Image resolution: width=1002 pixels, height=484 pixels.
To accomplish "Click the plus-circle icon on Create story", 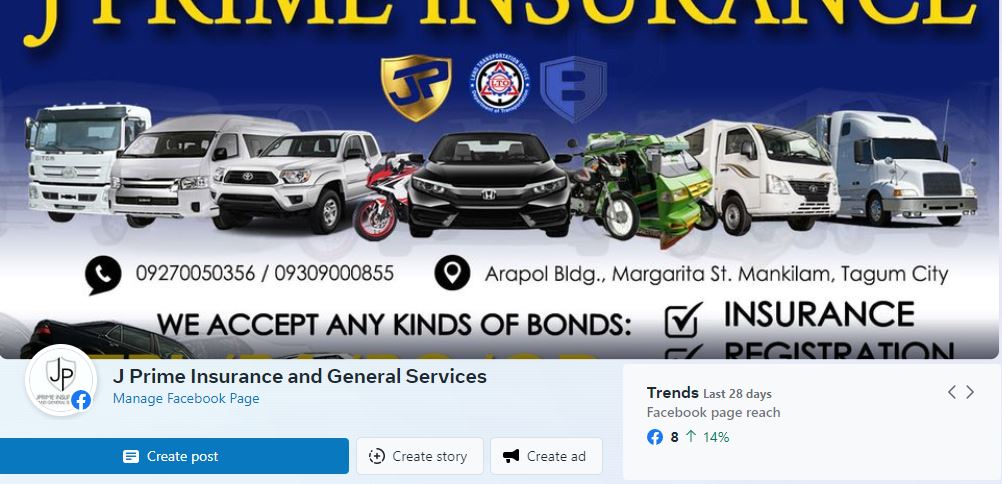I will point(377,456).
